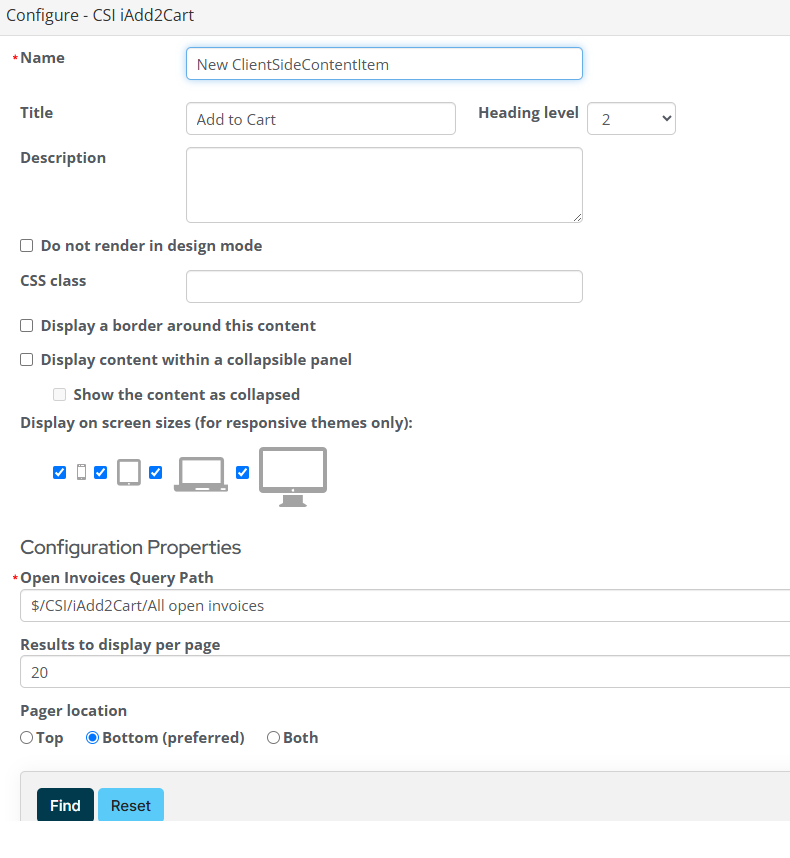
Task: Uncheck the smartphone display checkbox
Action: pos(60,472)
